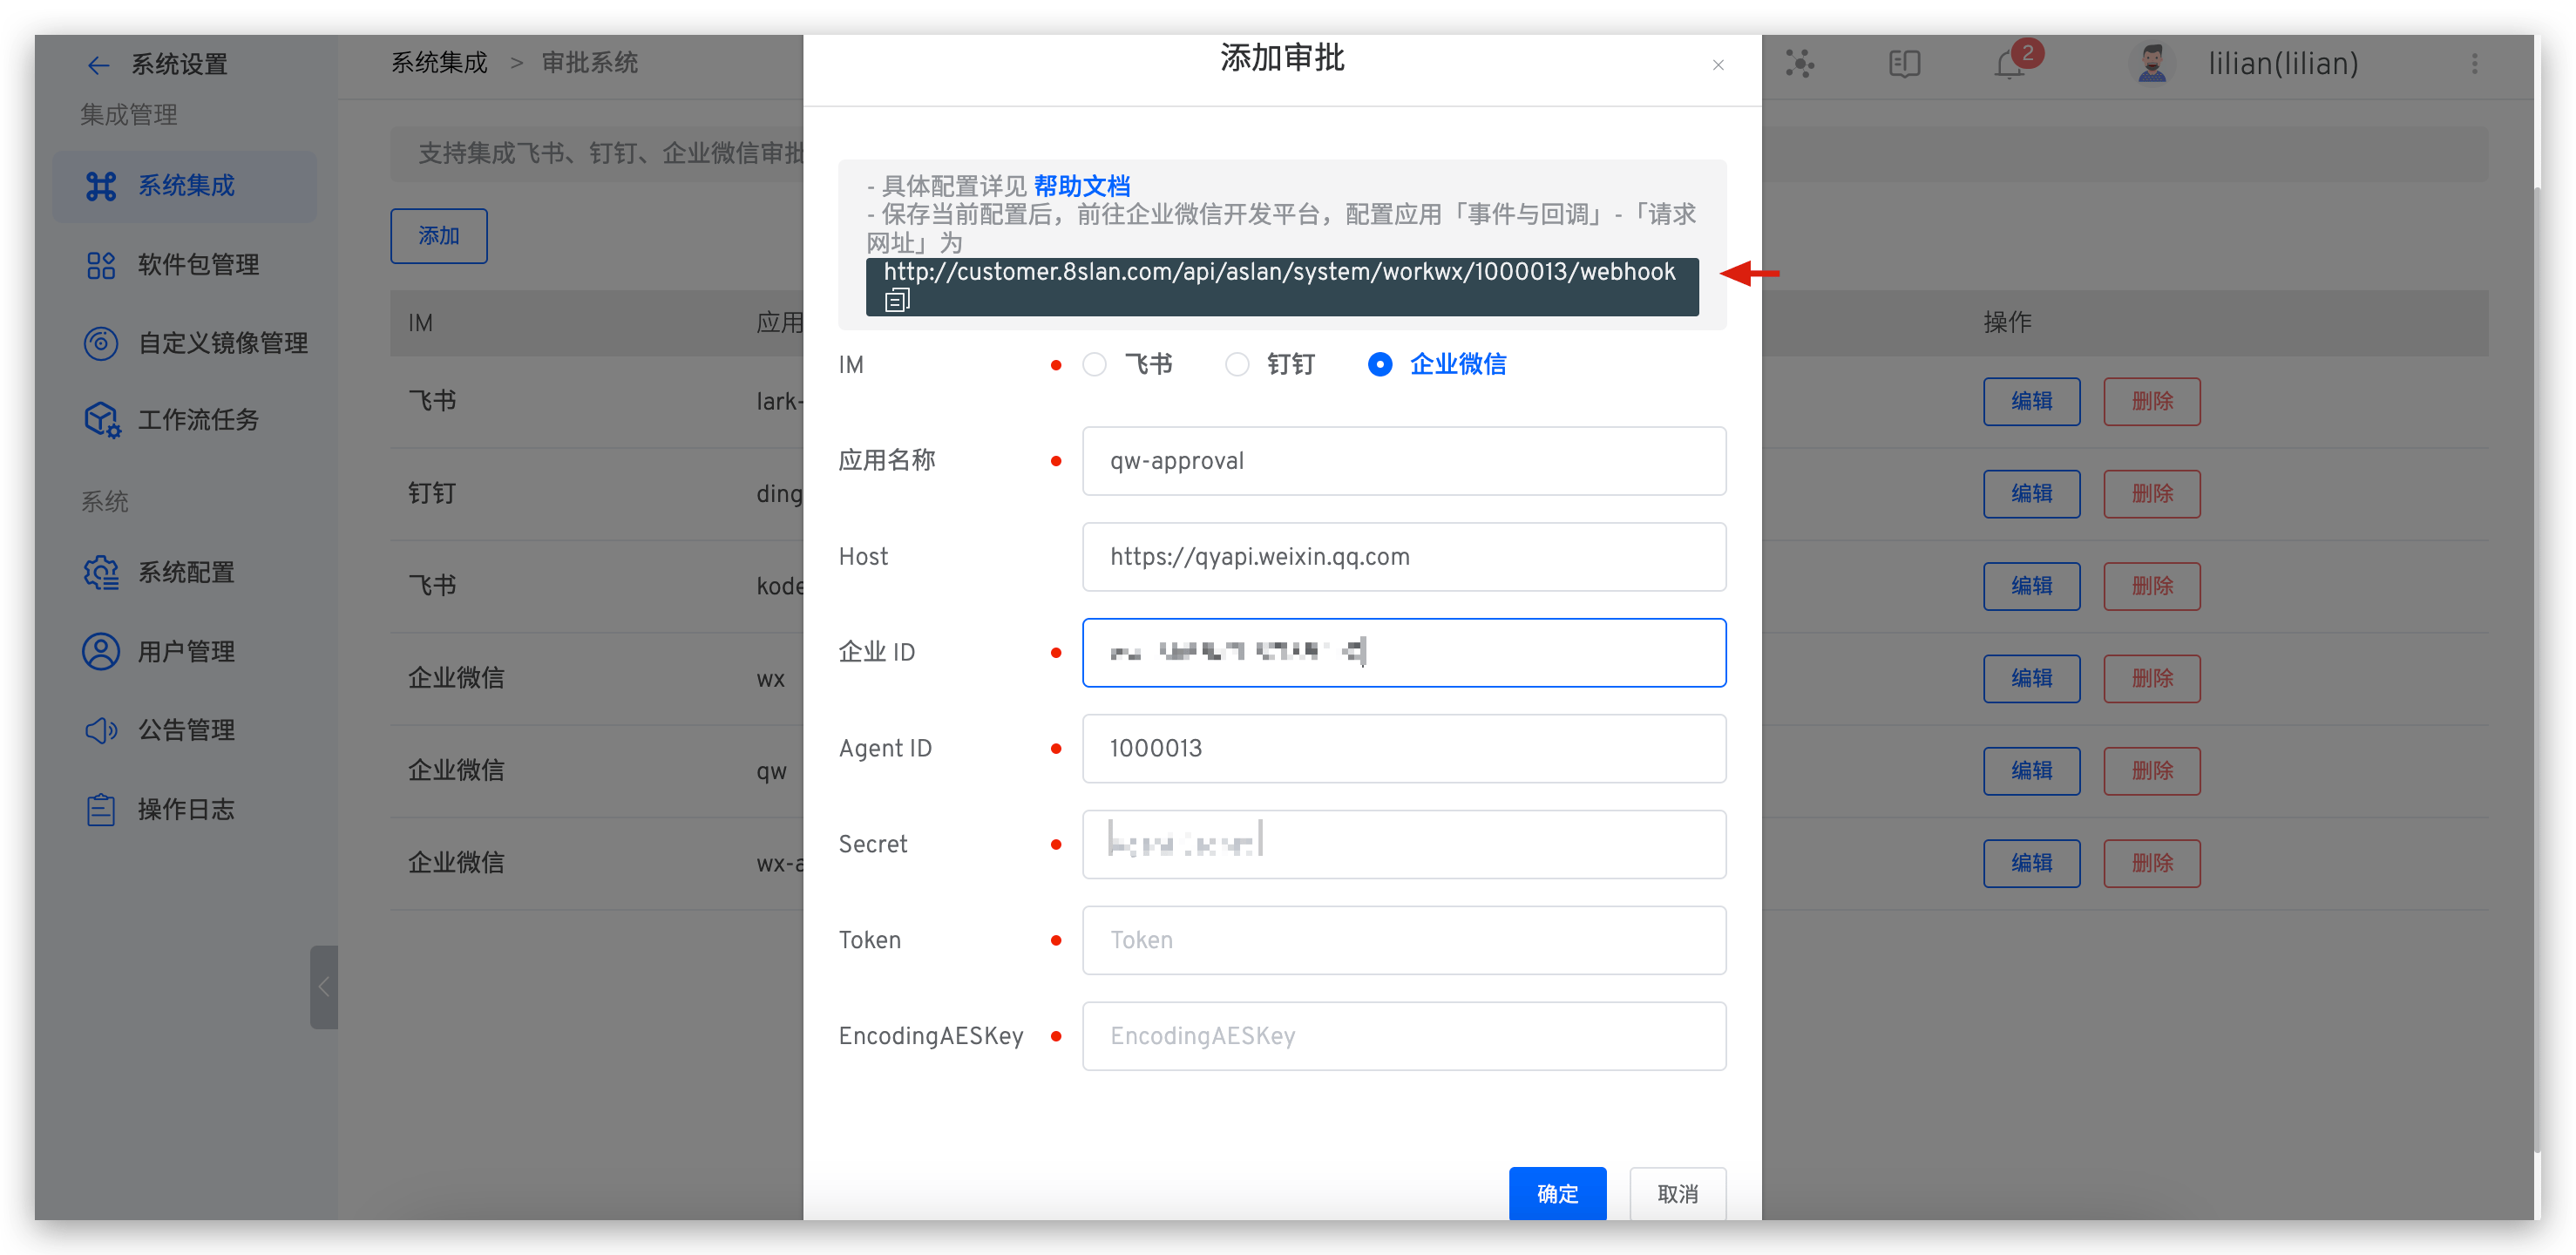The width and height of the screenshot is (2576, 1255).
Task: Select the 飞书 radio option
Action: click(x=1095, y=364)
